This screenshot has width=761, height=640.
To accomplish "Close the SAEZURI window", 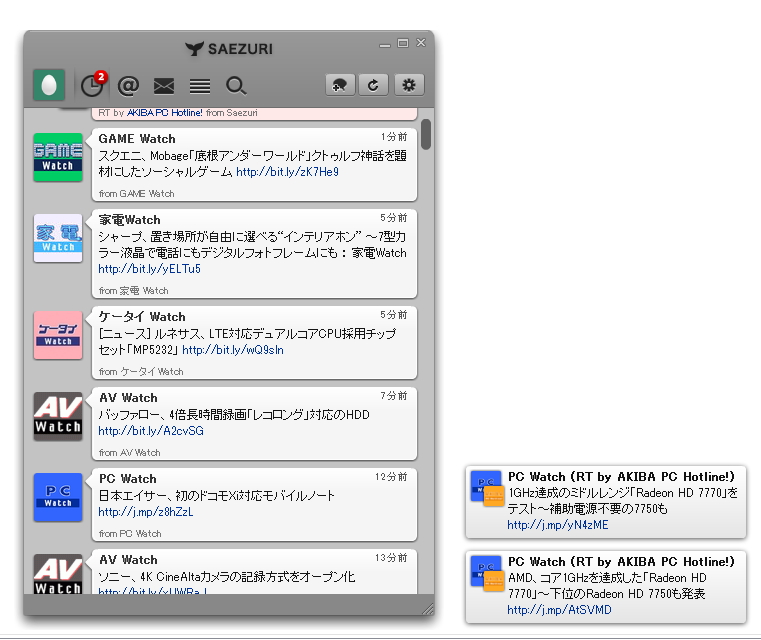I will coord(421,43).
